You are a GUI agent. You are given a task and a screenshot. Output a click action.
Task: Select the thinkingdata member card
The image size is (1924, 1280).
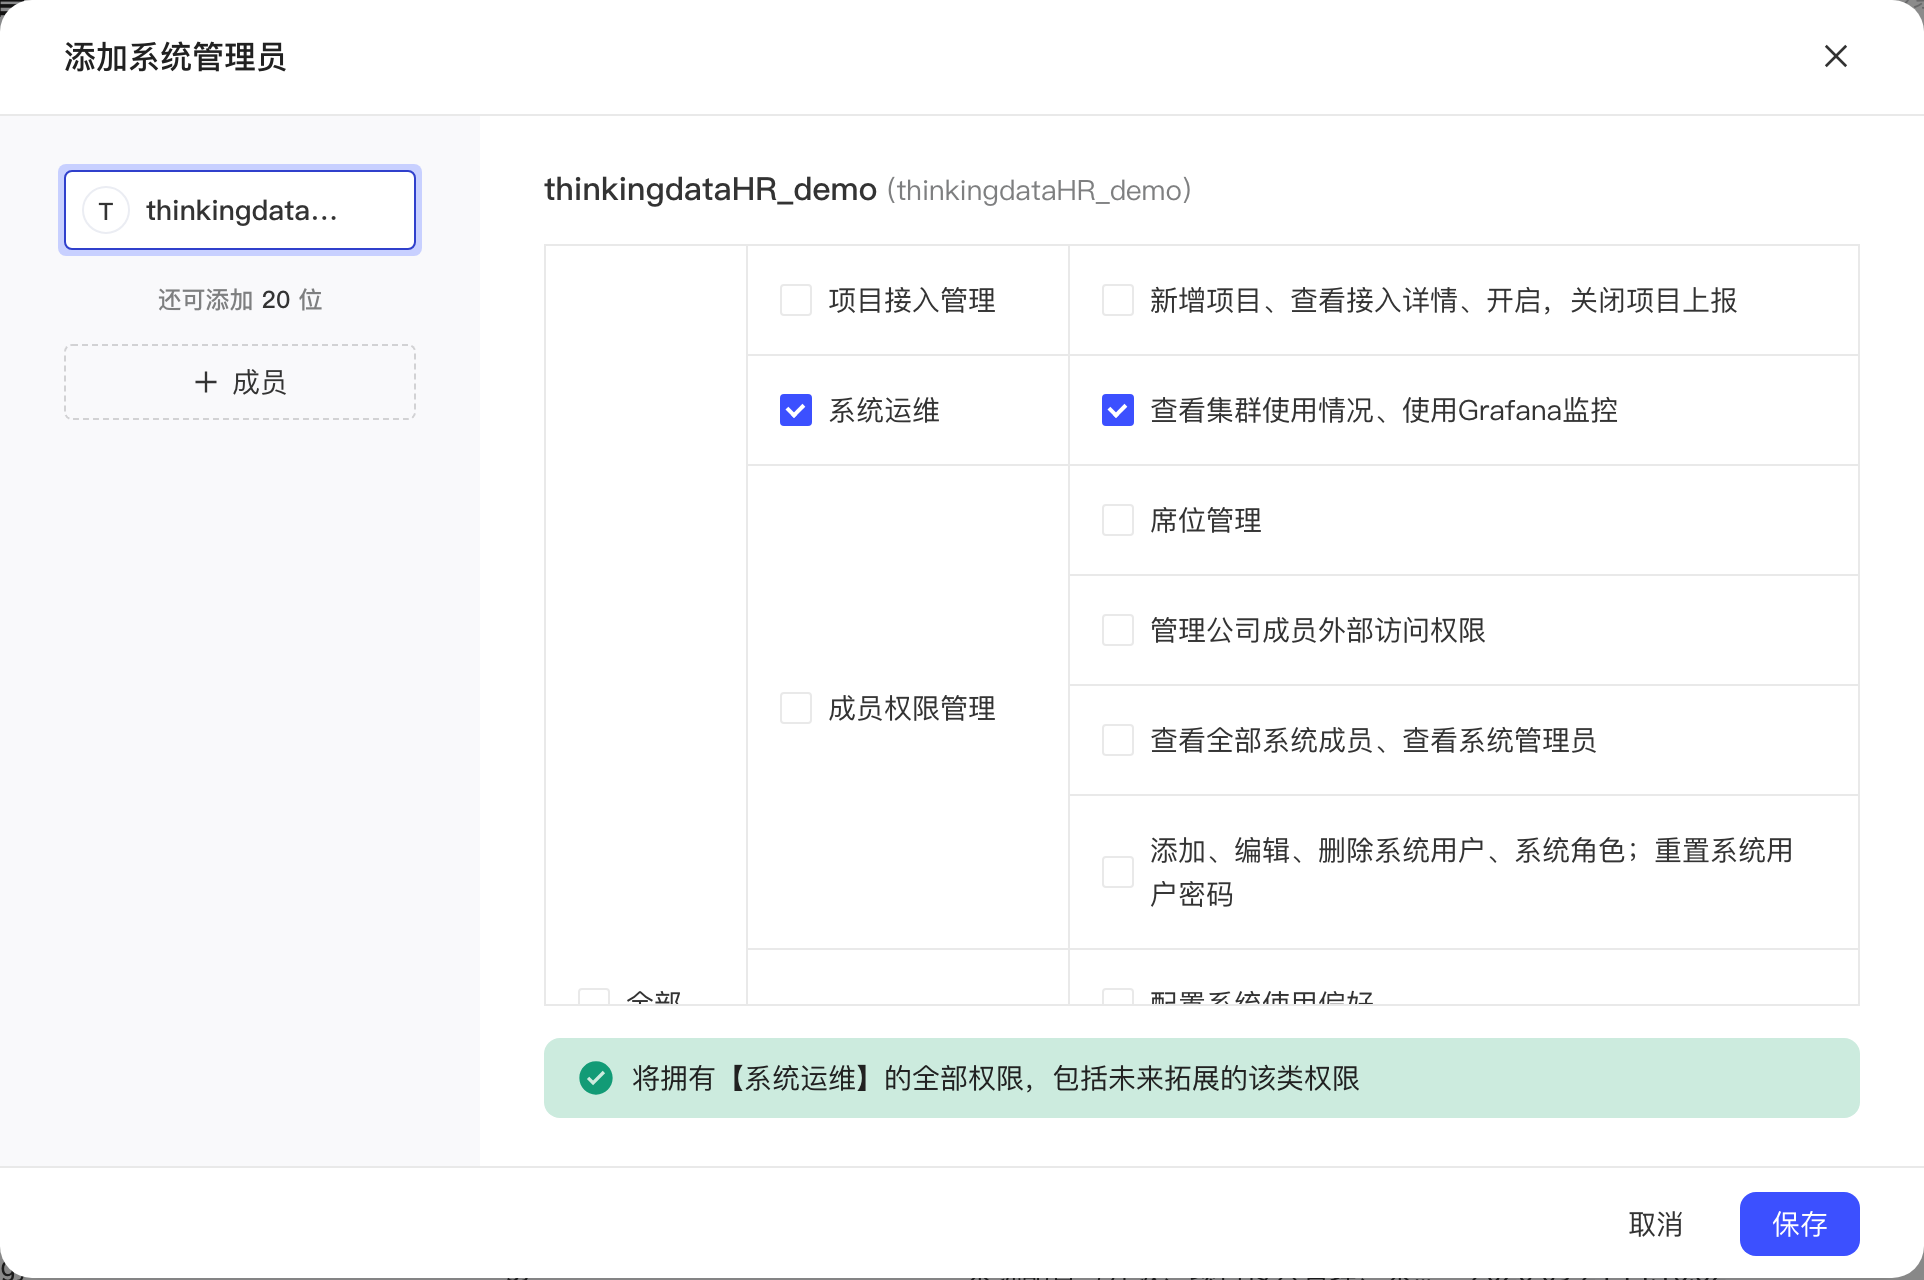click(x=240, y=210)
